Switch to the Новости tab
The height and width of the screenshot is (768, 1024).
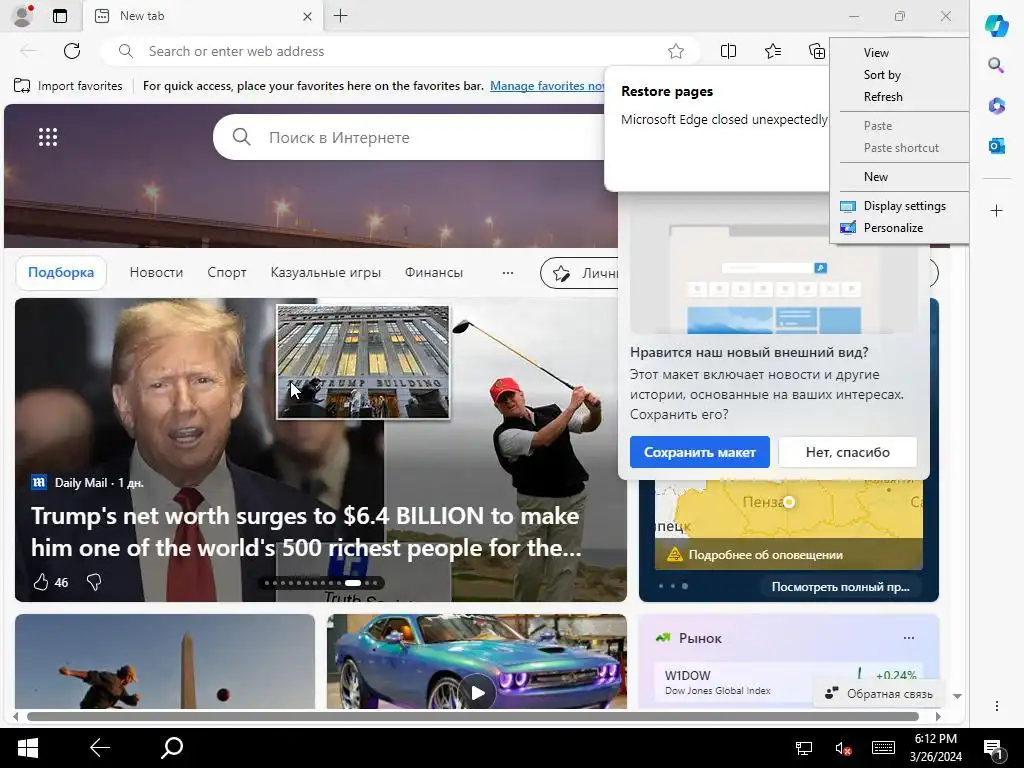point(156,272)
